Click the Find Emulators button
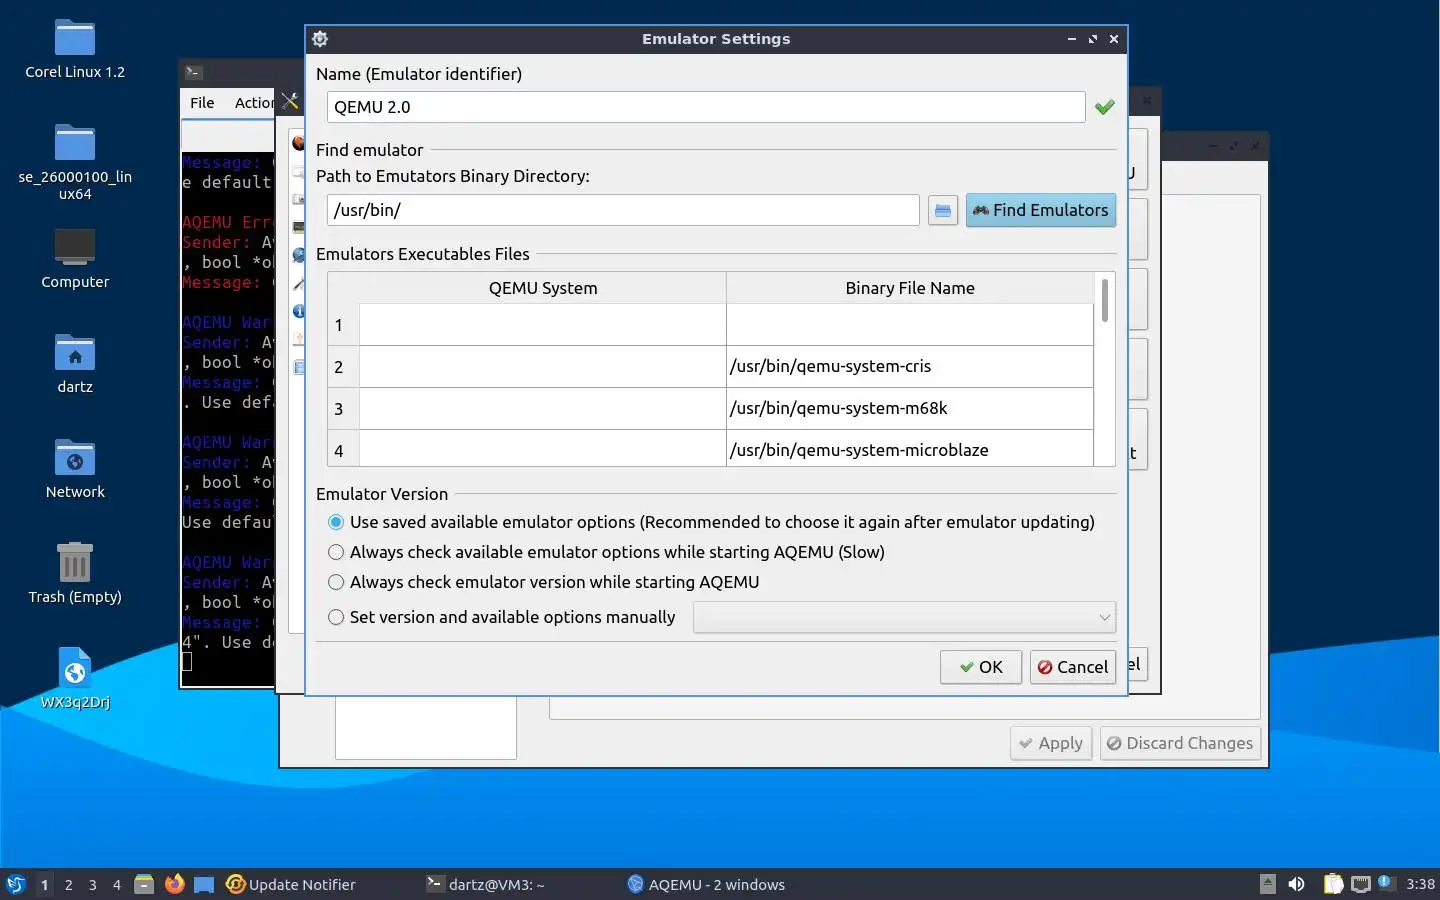 coord(1041,210)
